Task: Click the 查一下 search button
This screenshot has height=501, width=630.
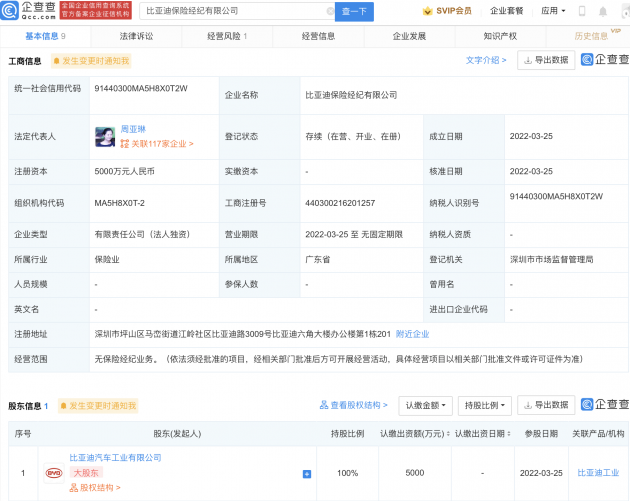Action: [x=354, y=11]
